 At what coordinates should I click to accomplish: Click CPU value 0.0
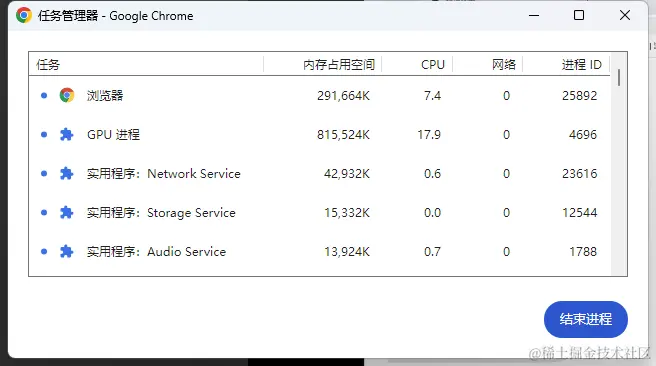point(432,213)
